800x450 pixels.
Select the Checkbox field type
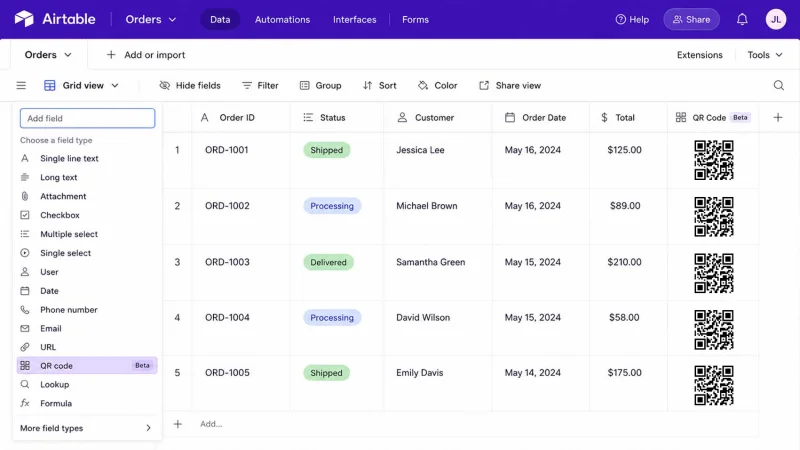coord(87,215)
